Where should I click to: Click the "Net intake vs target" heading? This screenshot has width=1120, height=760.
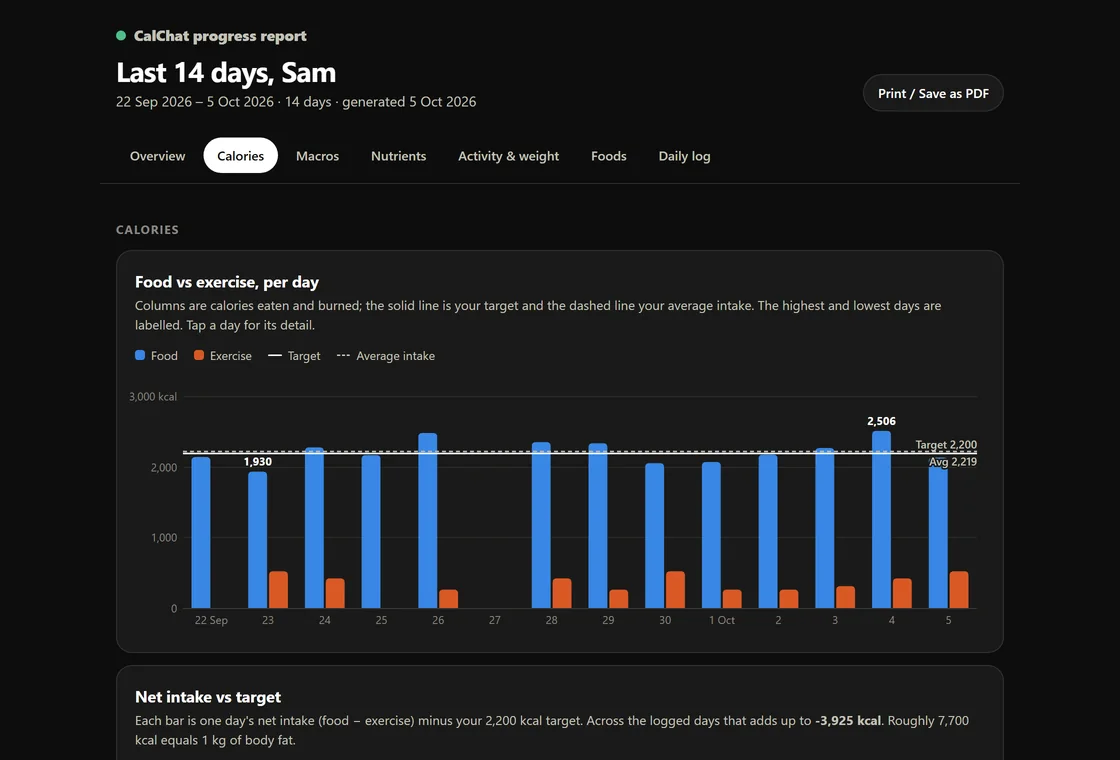tap(208, 697)
